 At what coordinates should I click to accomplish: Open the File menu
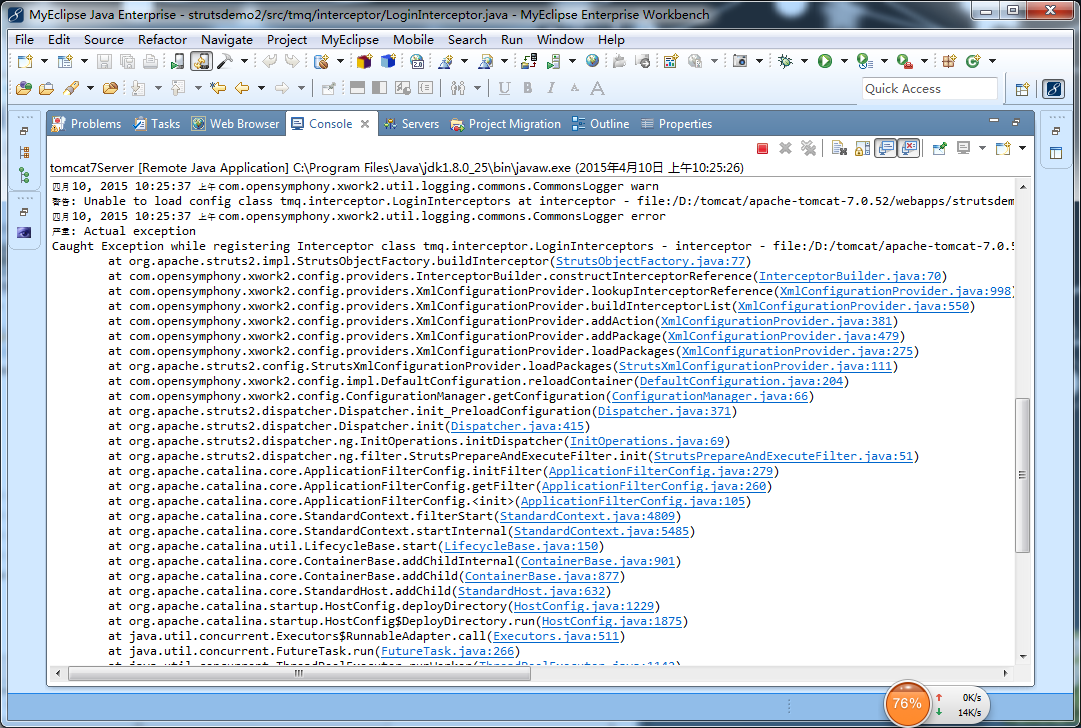coord(24,40)
